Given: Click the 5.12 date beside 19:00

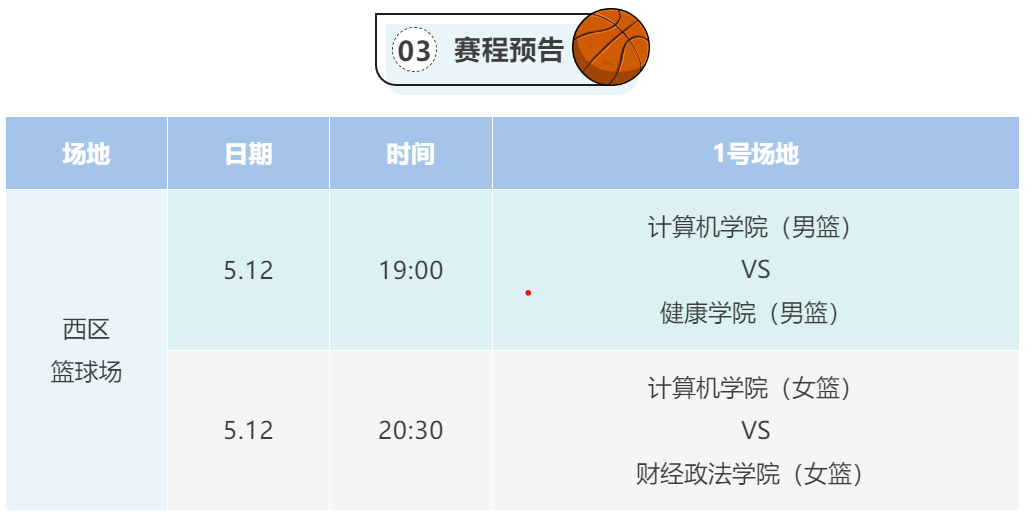Looking at the screenshot, I should pos(248,270).
